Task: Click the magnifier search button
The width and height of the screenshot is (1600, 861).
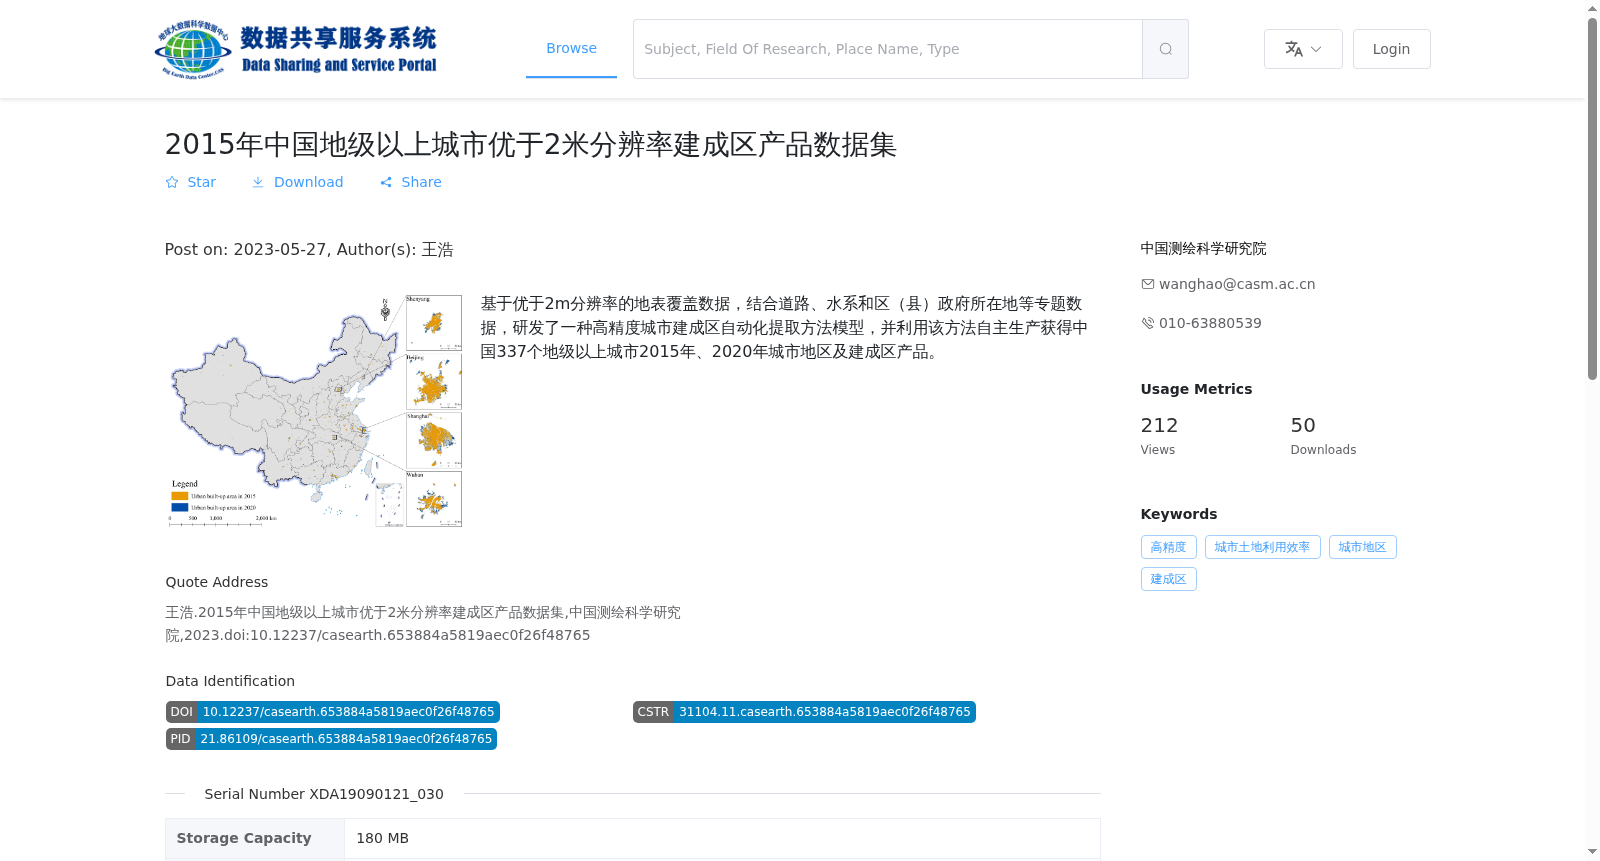Action: (x=1165, y=49)
